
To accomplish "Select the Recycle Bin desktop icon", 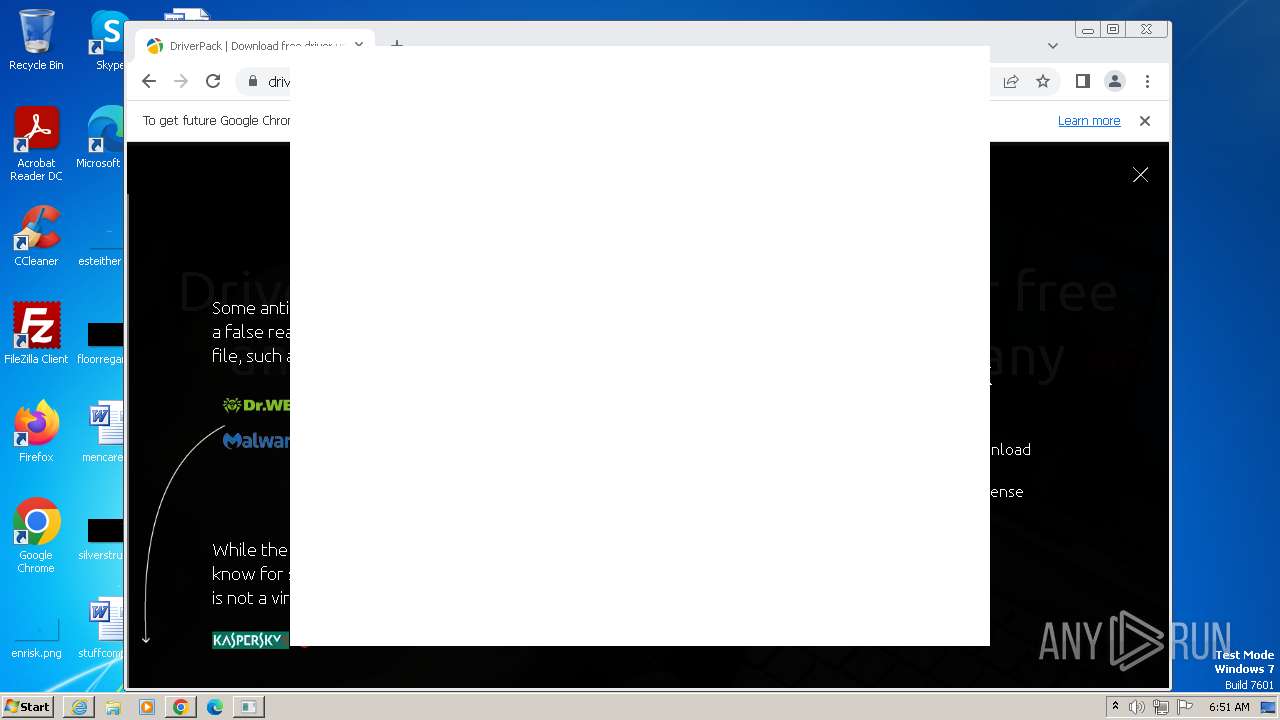I will 36,40.
